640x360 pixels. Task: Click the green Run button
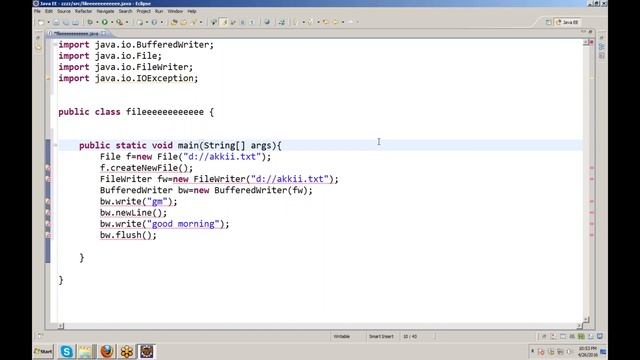[x=105, y=22]
